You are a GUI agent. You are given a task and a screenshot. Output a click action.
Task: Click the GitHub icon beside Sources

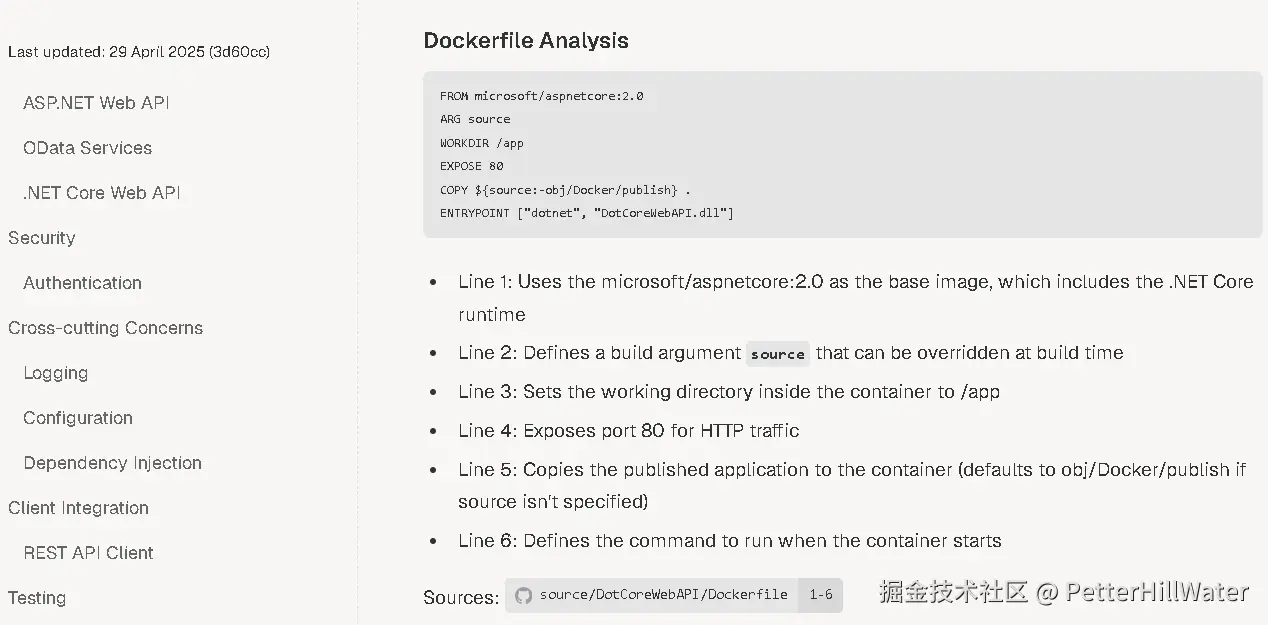pos(523,596)
